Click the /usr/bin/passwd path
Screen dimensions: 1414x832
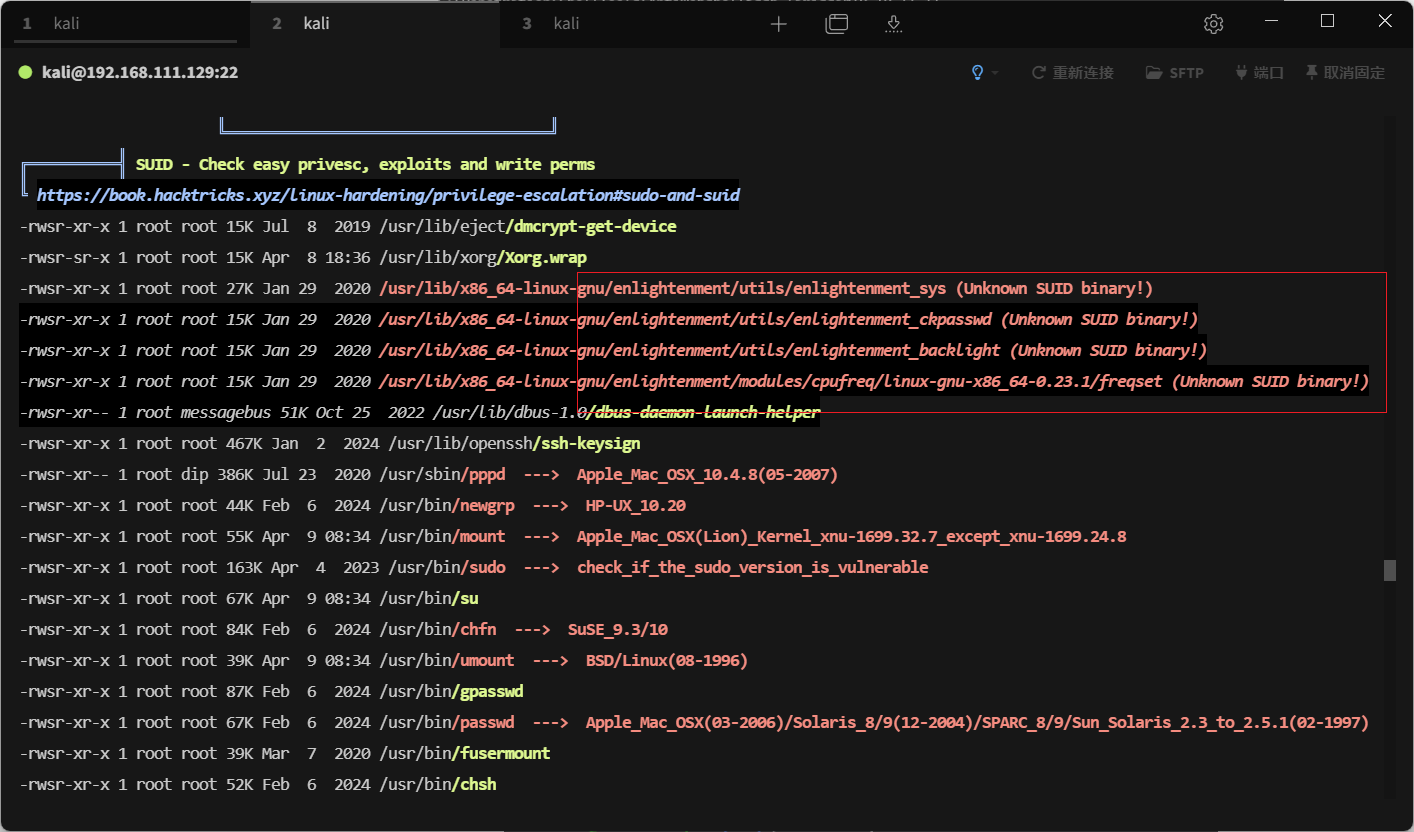click(447, 723)
